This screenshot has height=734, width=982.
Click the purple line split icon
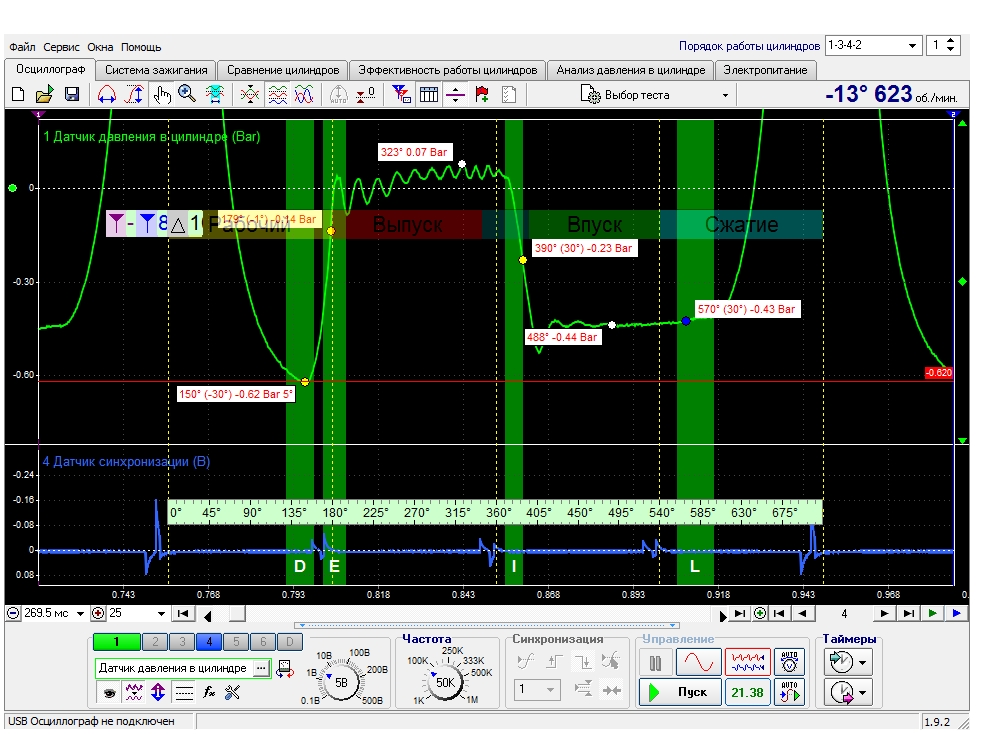(455, 95)
